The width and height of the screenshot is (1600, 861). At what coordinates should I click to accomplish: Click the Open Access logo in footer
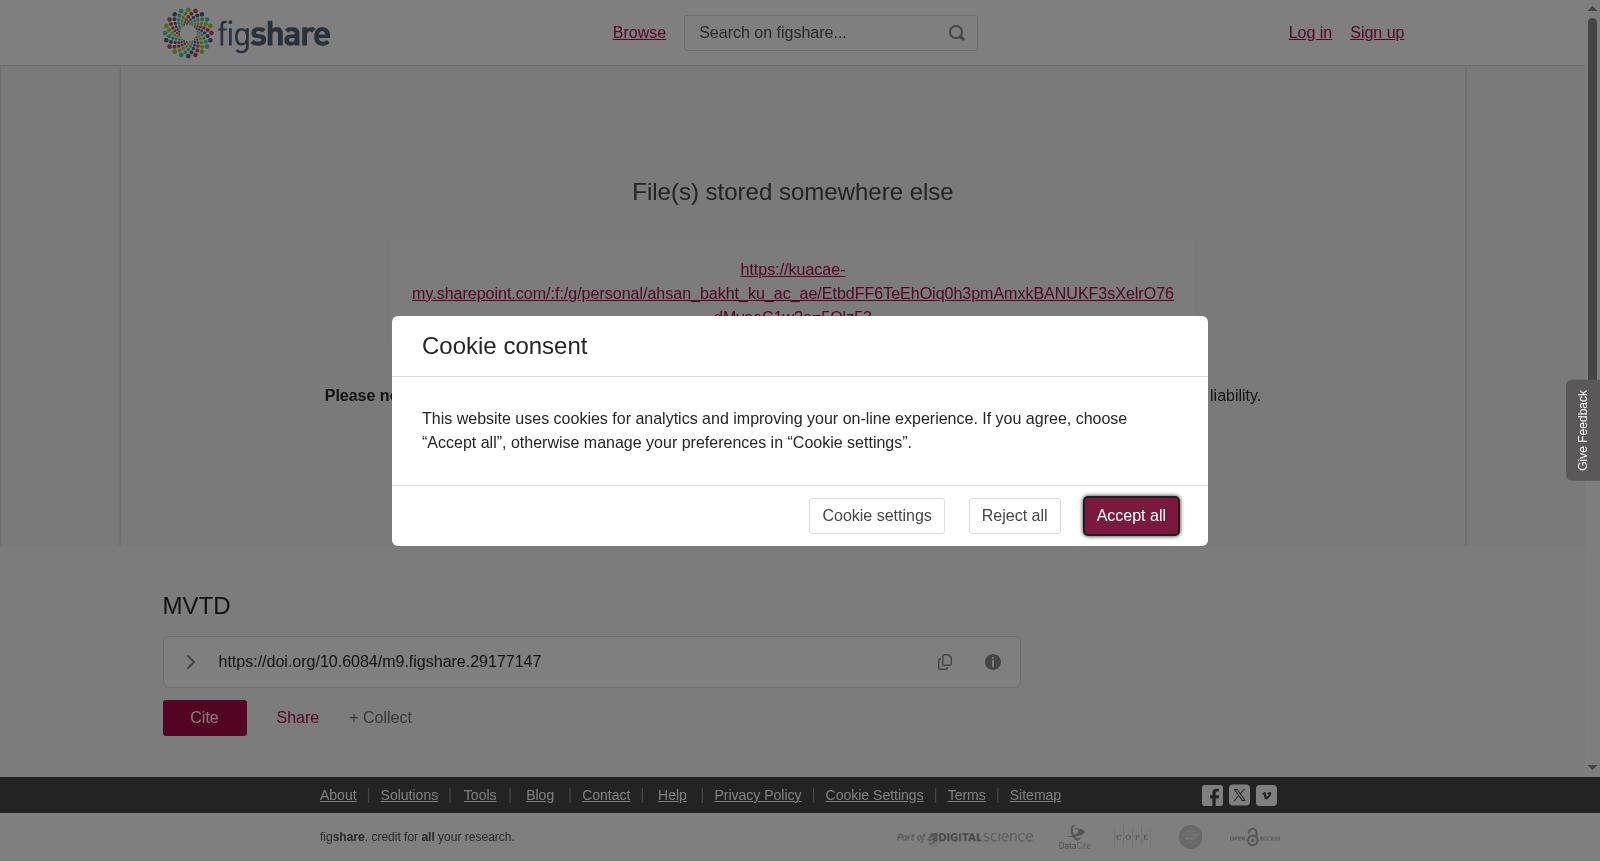(1254, 837)
